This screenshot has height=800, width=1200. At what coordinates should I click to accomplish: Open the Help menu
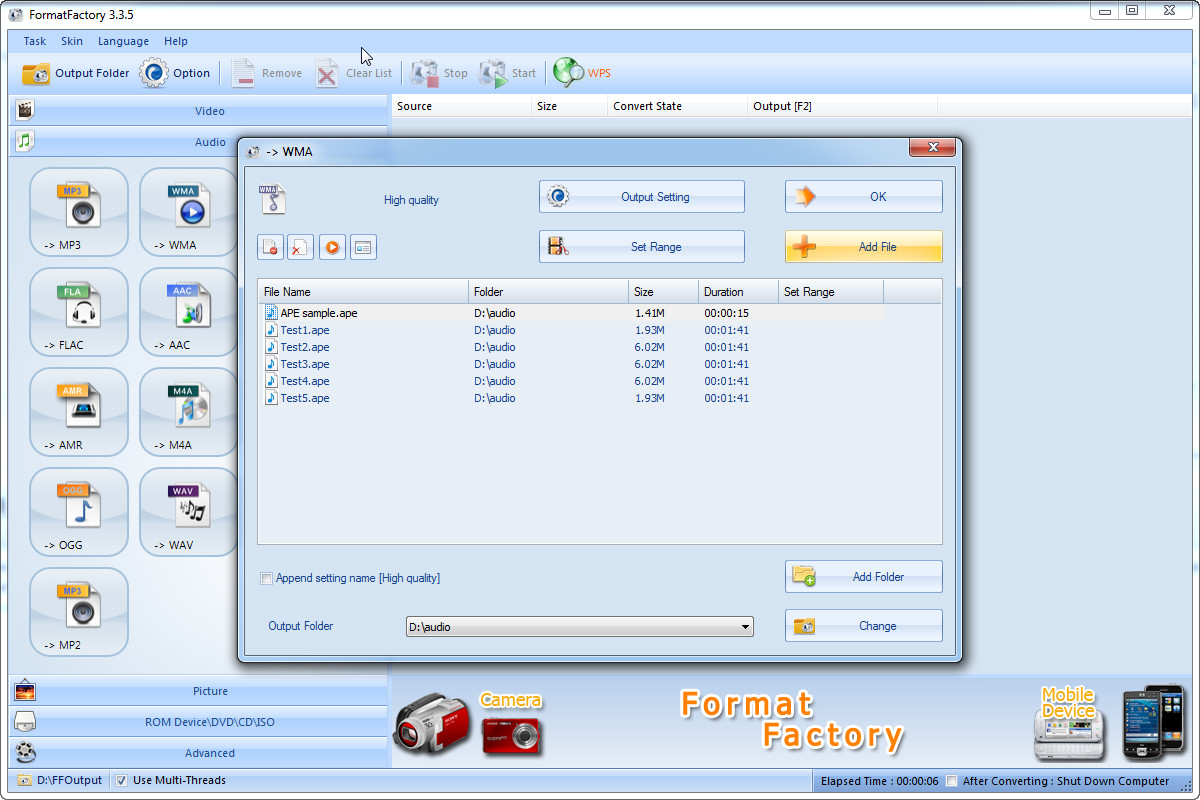176,41
